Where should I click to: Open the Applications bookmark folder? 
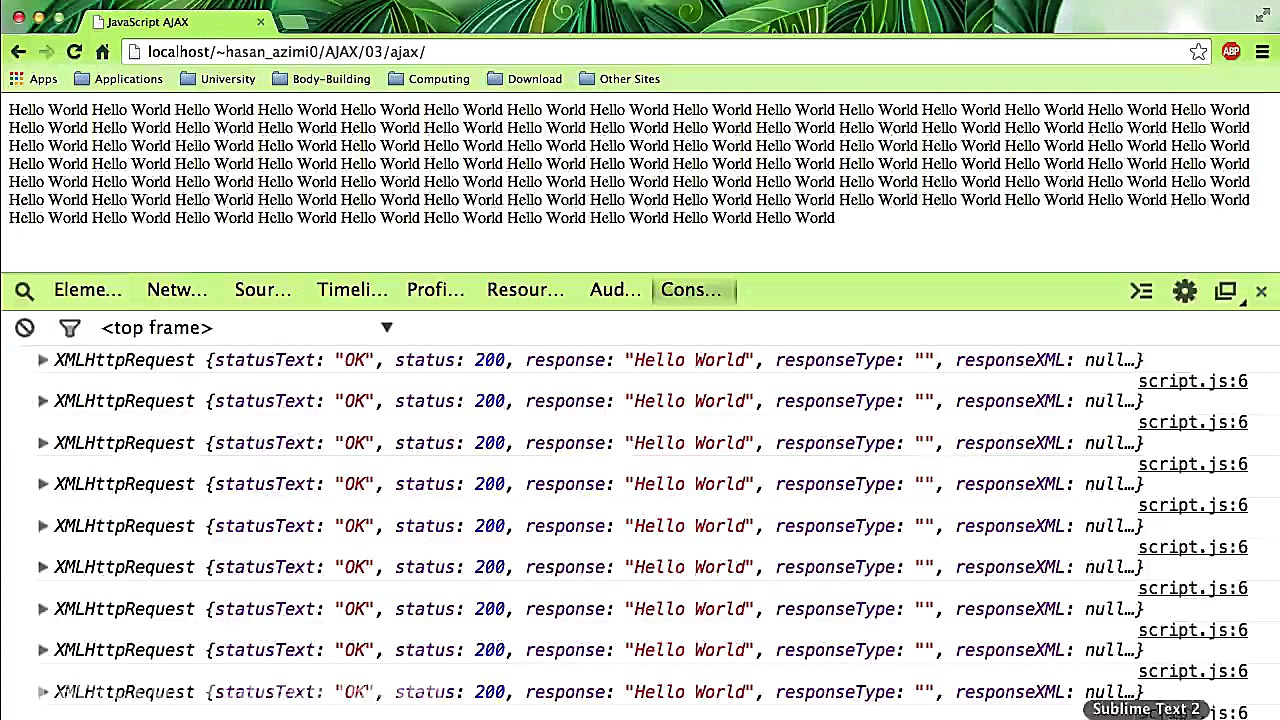118,79
